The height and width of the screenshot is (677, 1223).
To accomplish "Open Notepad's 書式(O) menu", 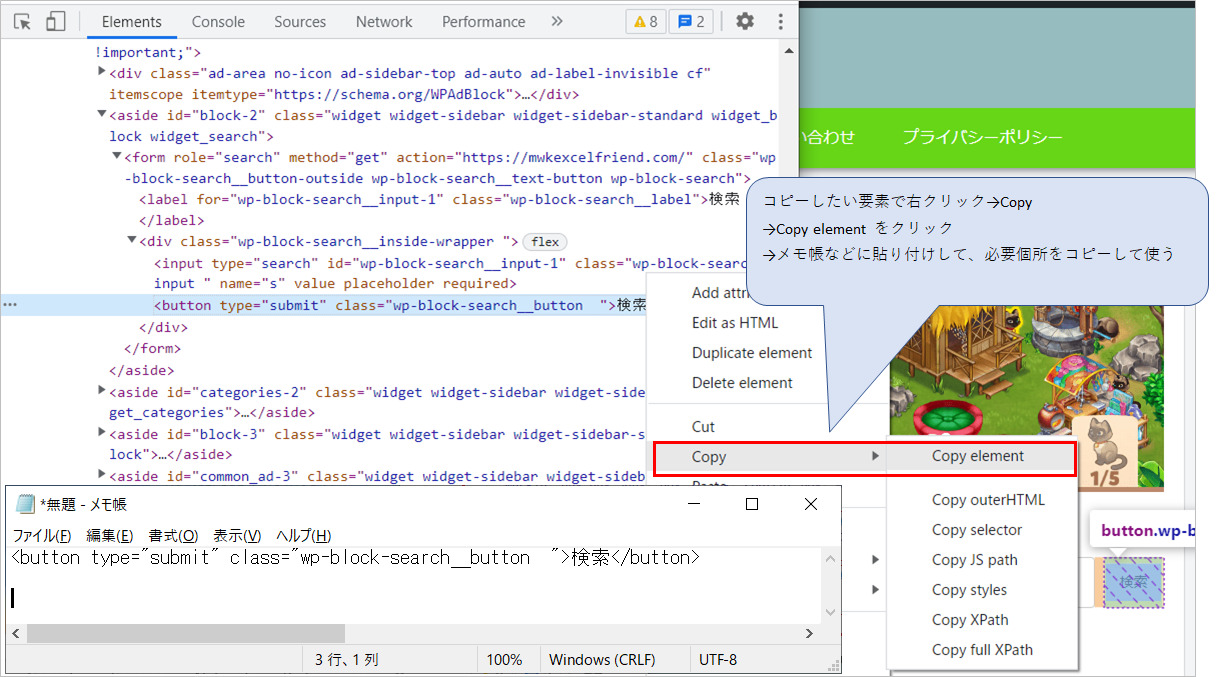I will coord(173,535).
